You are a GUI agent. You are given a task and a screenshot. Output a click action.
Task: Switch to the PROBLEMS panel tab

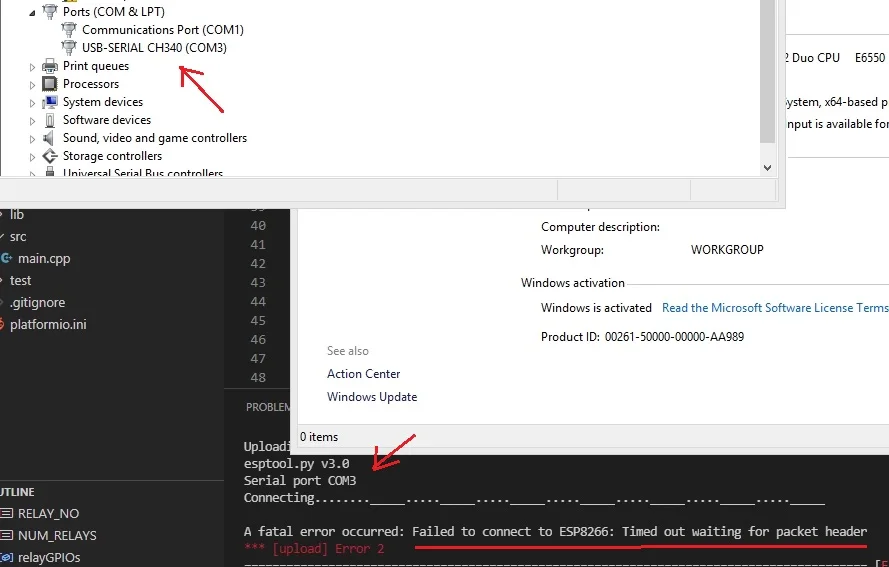tap(268, 407)
